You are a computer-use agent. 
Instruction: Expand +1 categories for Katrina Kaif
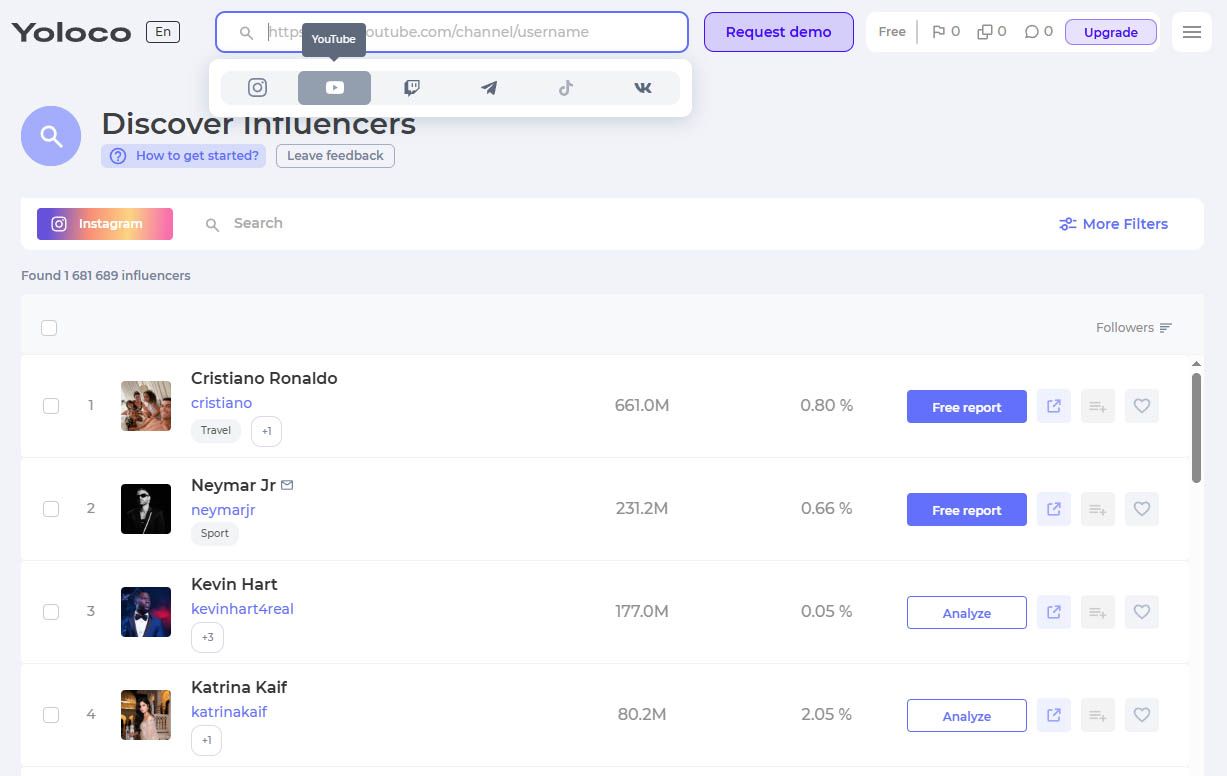click(x=206, y=740)
